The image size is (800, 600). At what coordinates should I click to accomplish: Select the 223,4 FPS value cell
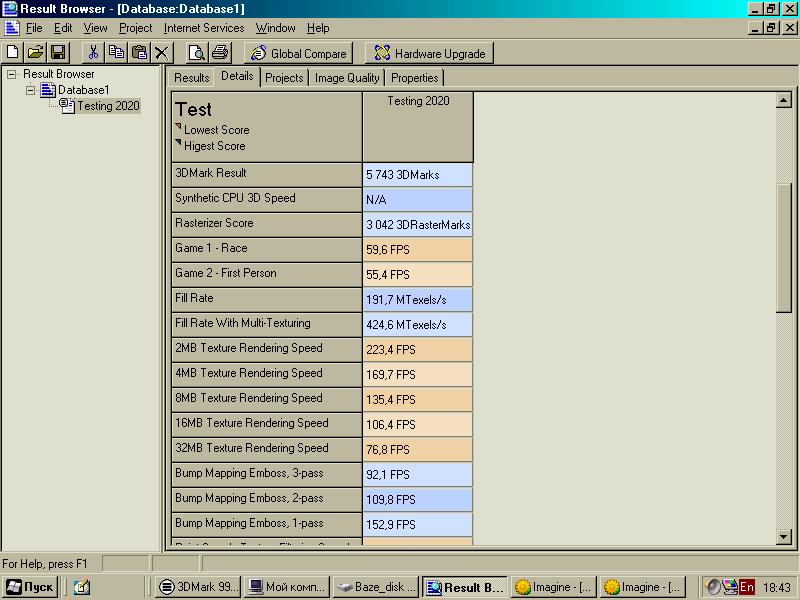tap(417, 350)
